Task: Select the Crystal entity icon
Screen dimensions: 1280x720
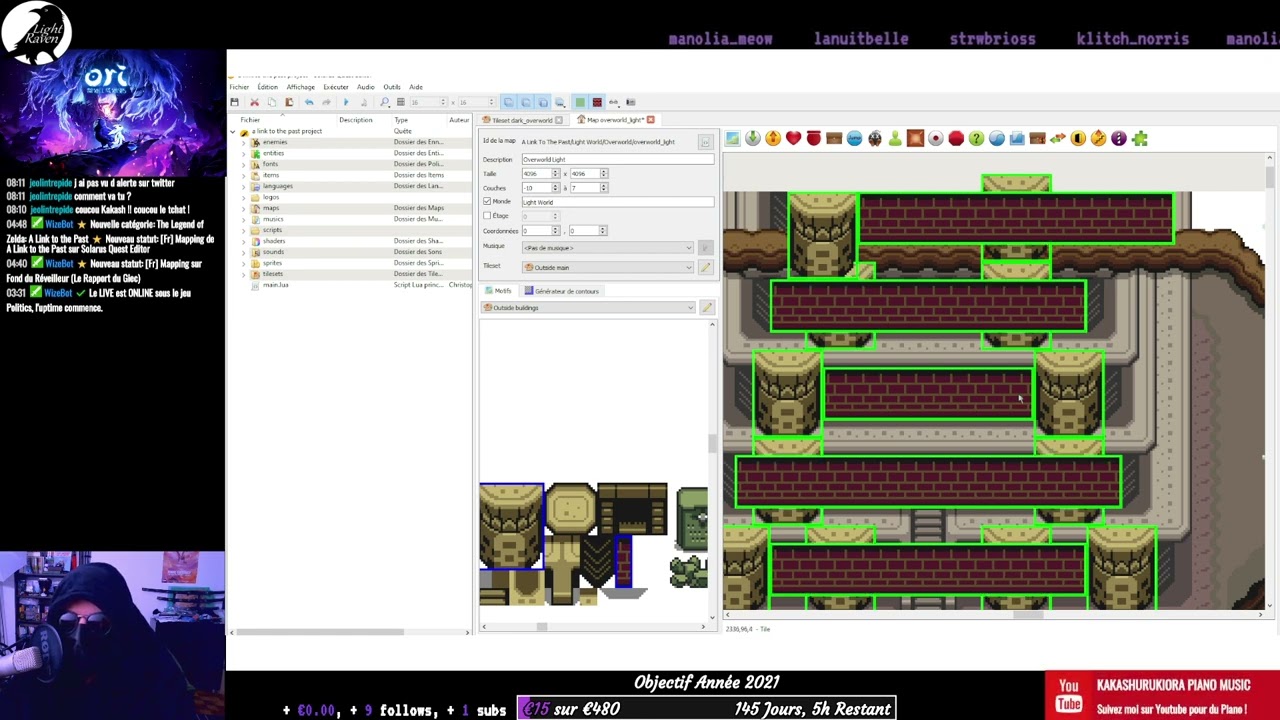Action: [x=997, y=138]
